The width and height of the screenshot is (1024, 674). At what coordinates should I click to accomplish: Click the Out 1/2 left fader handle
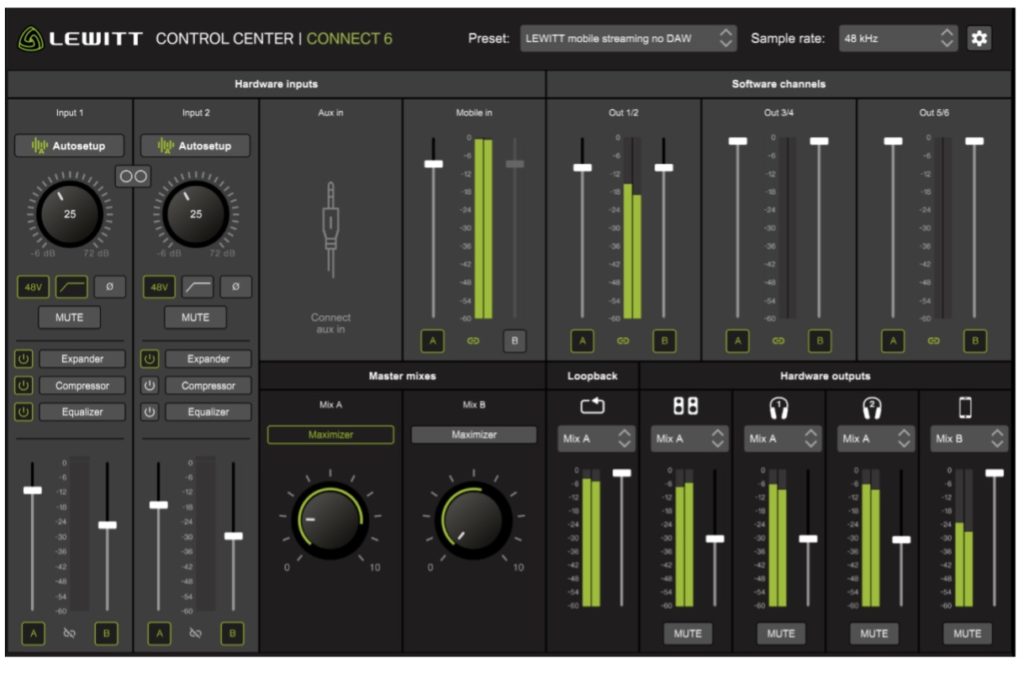(x=582, y=167)
